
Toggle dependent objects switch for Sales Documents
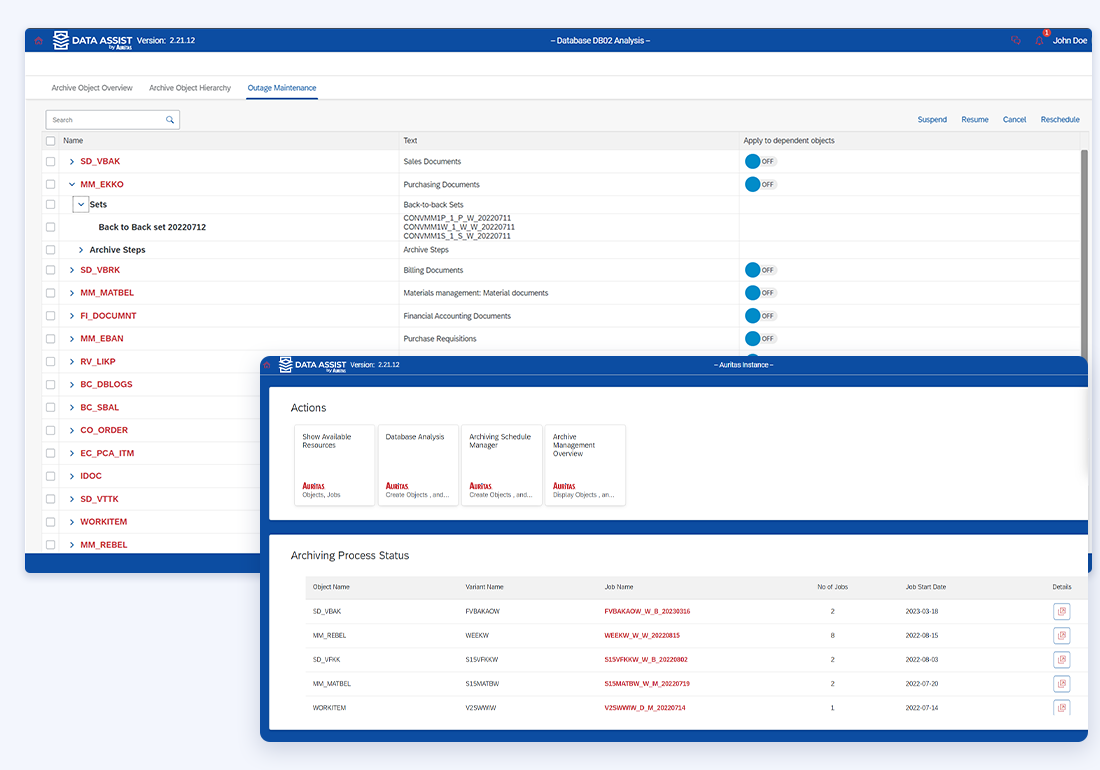point(760,161)
